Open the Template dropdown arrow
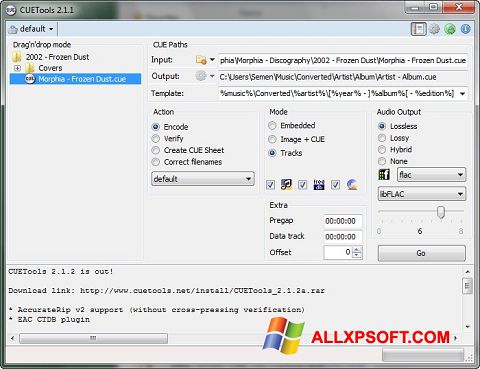The width and height of the screenshot is (480, 369). 463,94
